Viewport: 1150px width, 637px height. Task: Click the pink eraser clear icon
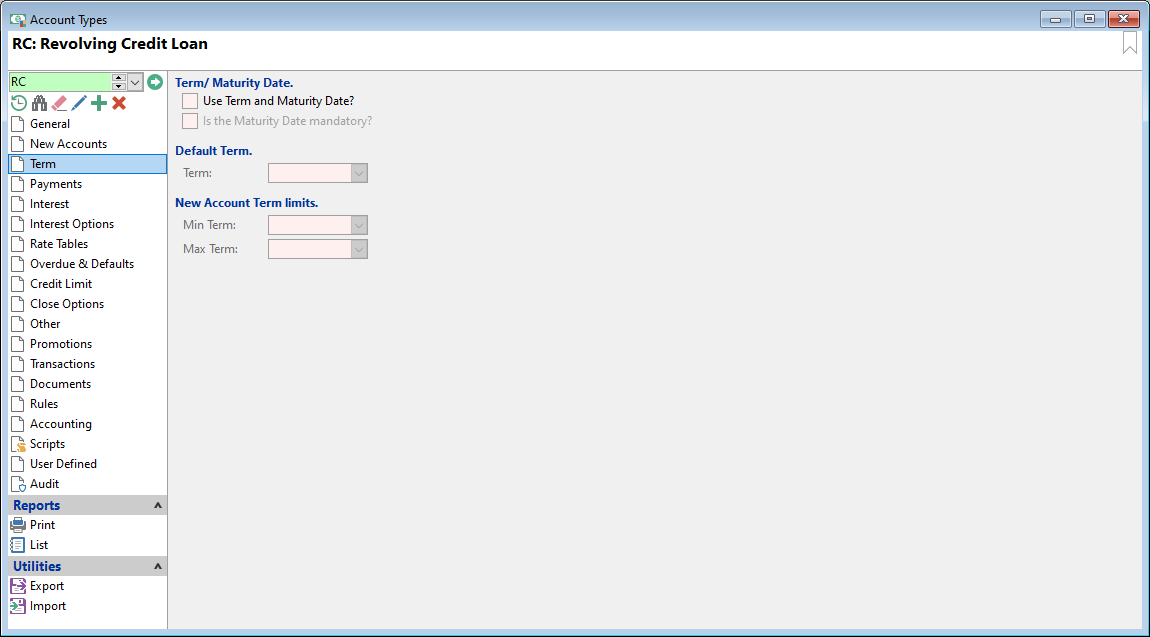click(x=59, y=103)
